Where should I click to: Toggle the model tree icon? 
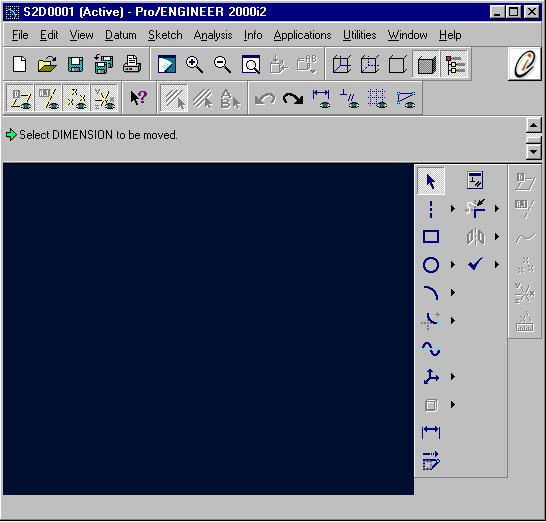(454, 64)
